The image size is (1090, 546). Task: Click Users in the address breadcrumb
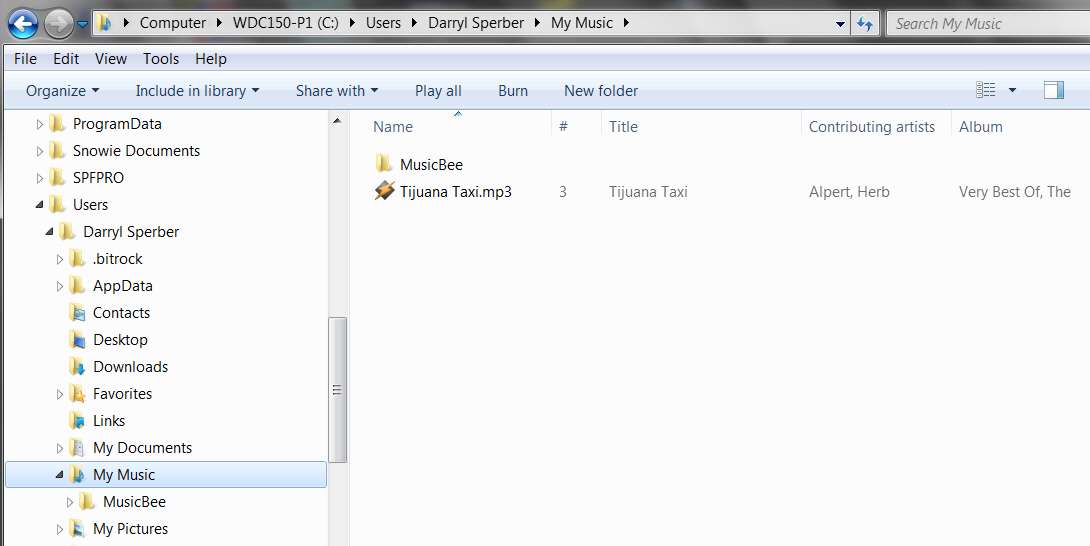[x=383, y=23]
